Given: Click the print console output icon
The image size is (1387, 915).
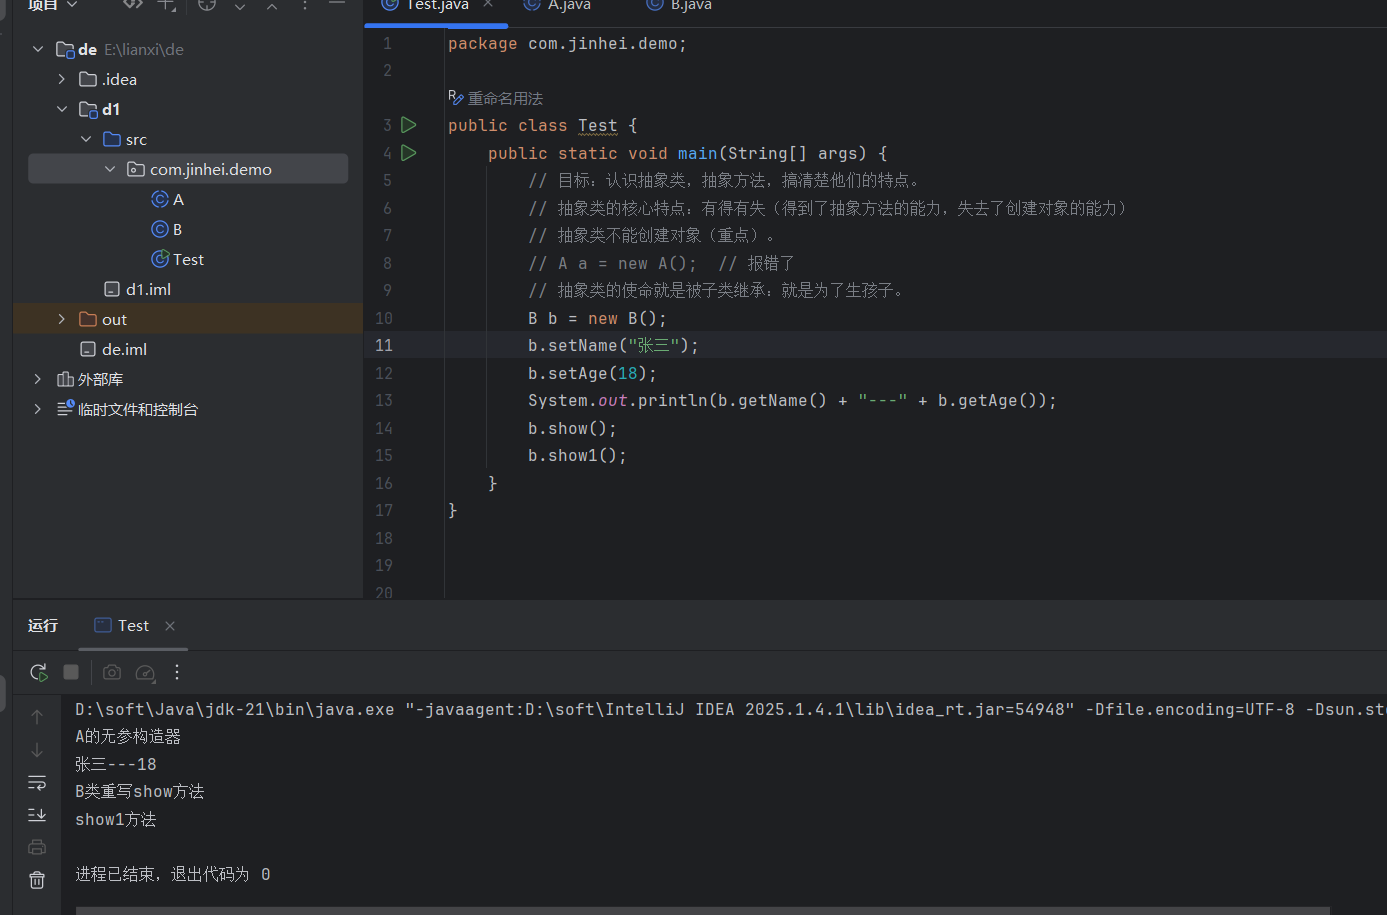Looking at the screenshot, I should point(37,847).
